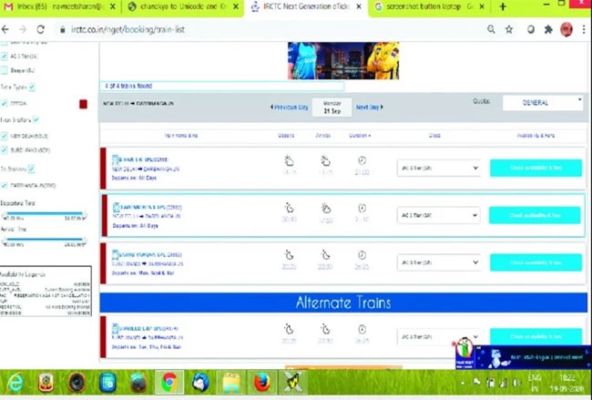Click the second train's check availability button
This screenshot has width=592, height=400.
coord(535,215)
